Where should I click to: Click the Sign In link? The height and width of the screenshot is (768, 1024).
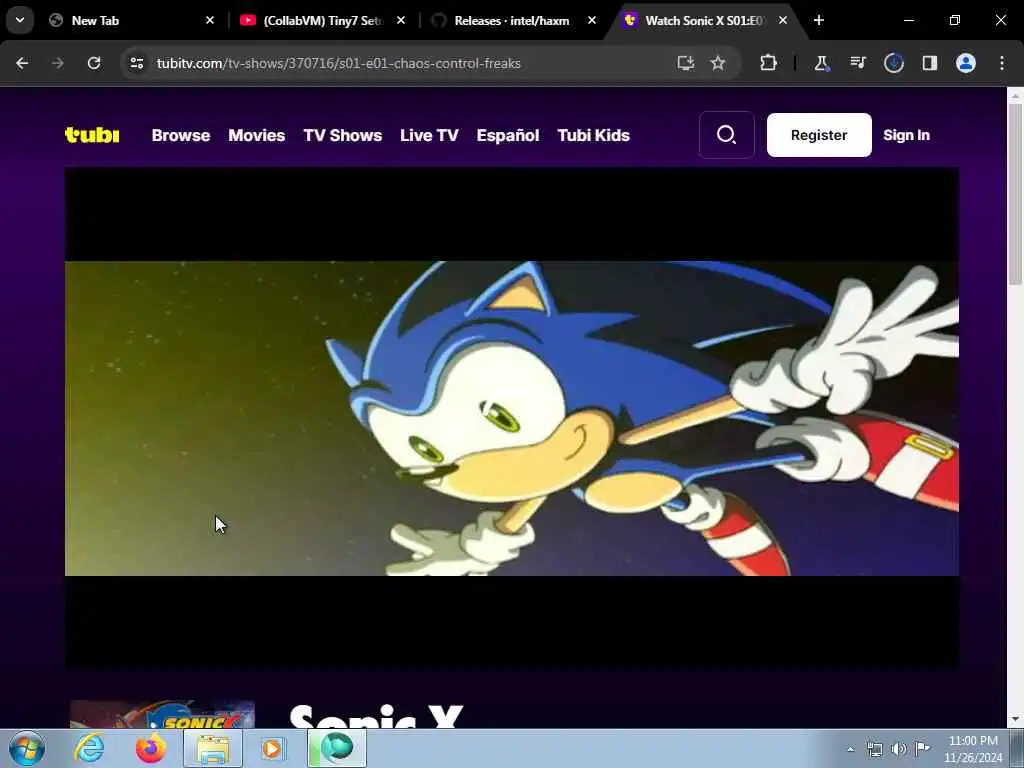tap(906, 135)
